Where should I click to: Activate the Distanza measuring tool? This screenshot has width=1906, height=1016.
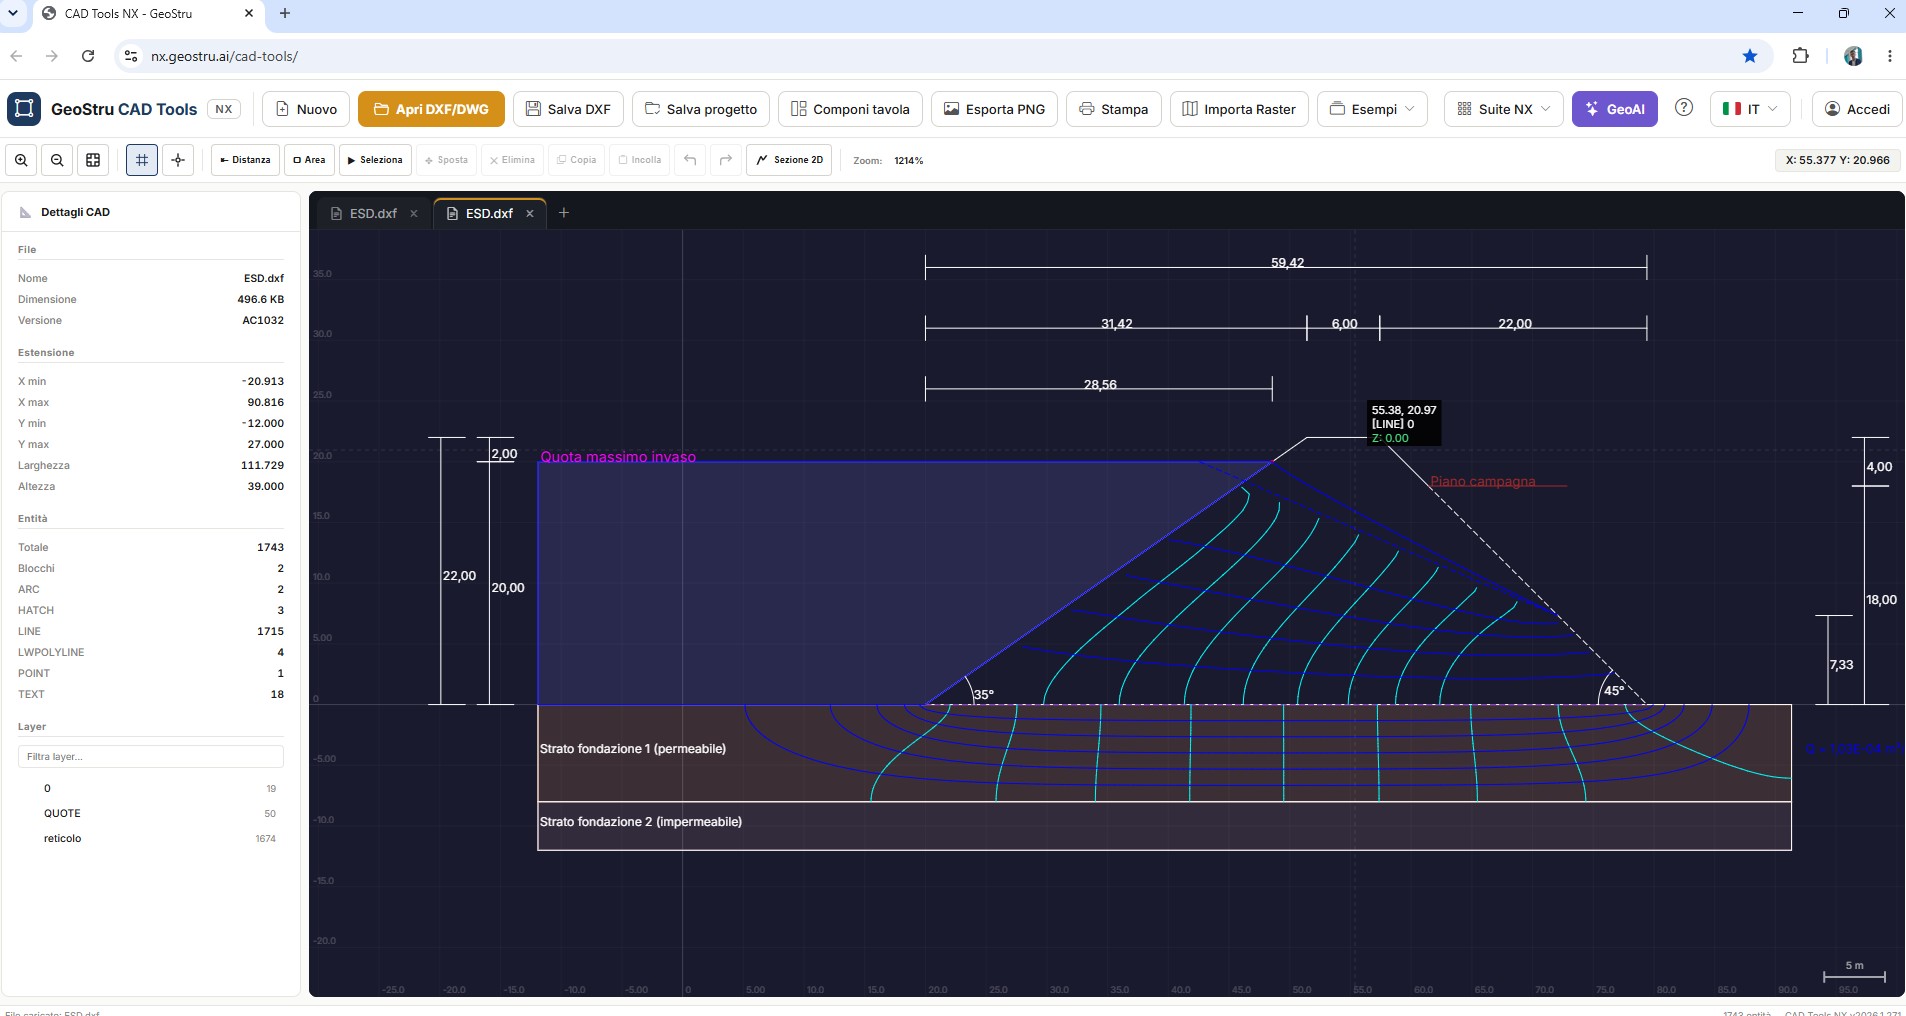click(x=245, y=160)
